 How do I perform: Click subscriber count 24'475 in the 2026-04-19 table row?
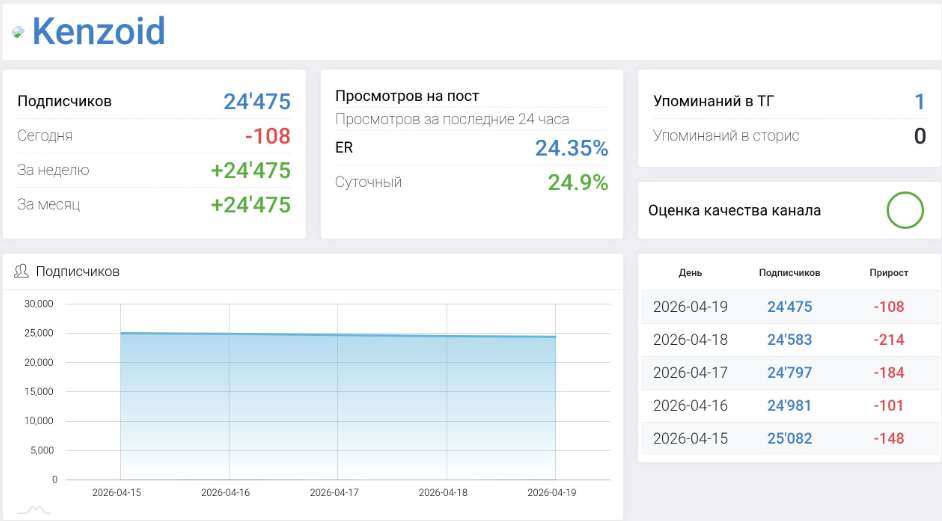pos(789,307)
